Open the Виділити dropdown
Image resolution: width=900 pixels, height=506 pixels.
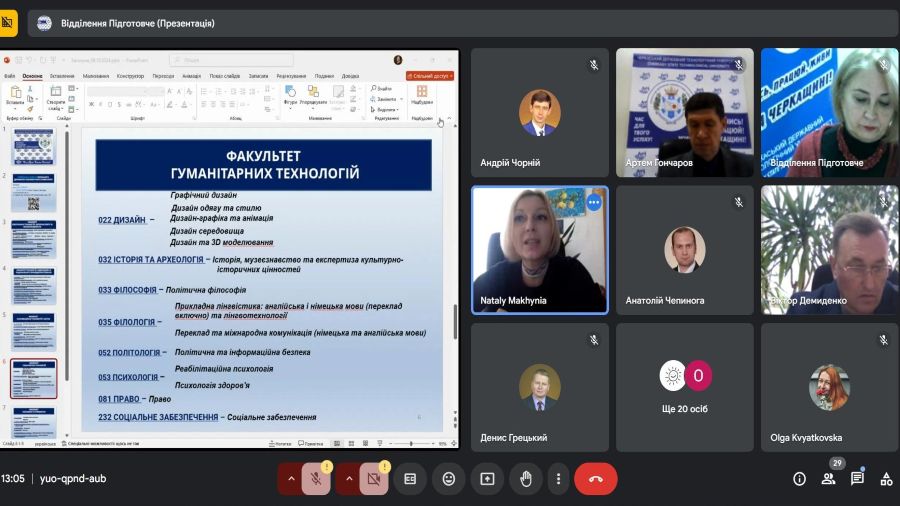pyautogui.click(x=385, y=109)
